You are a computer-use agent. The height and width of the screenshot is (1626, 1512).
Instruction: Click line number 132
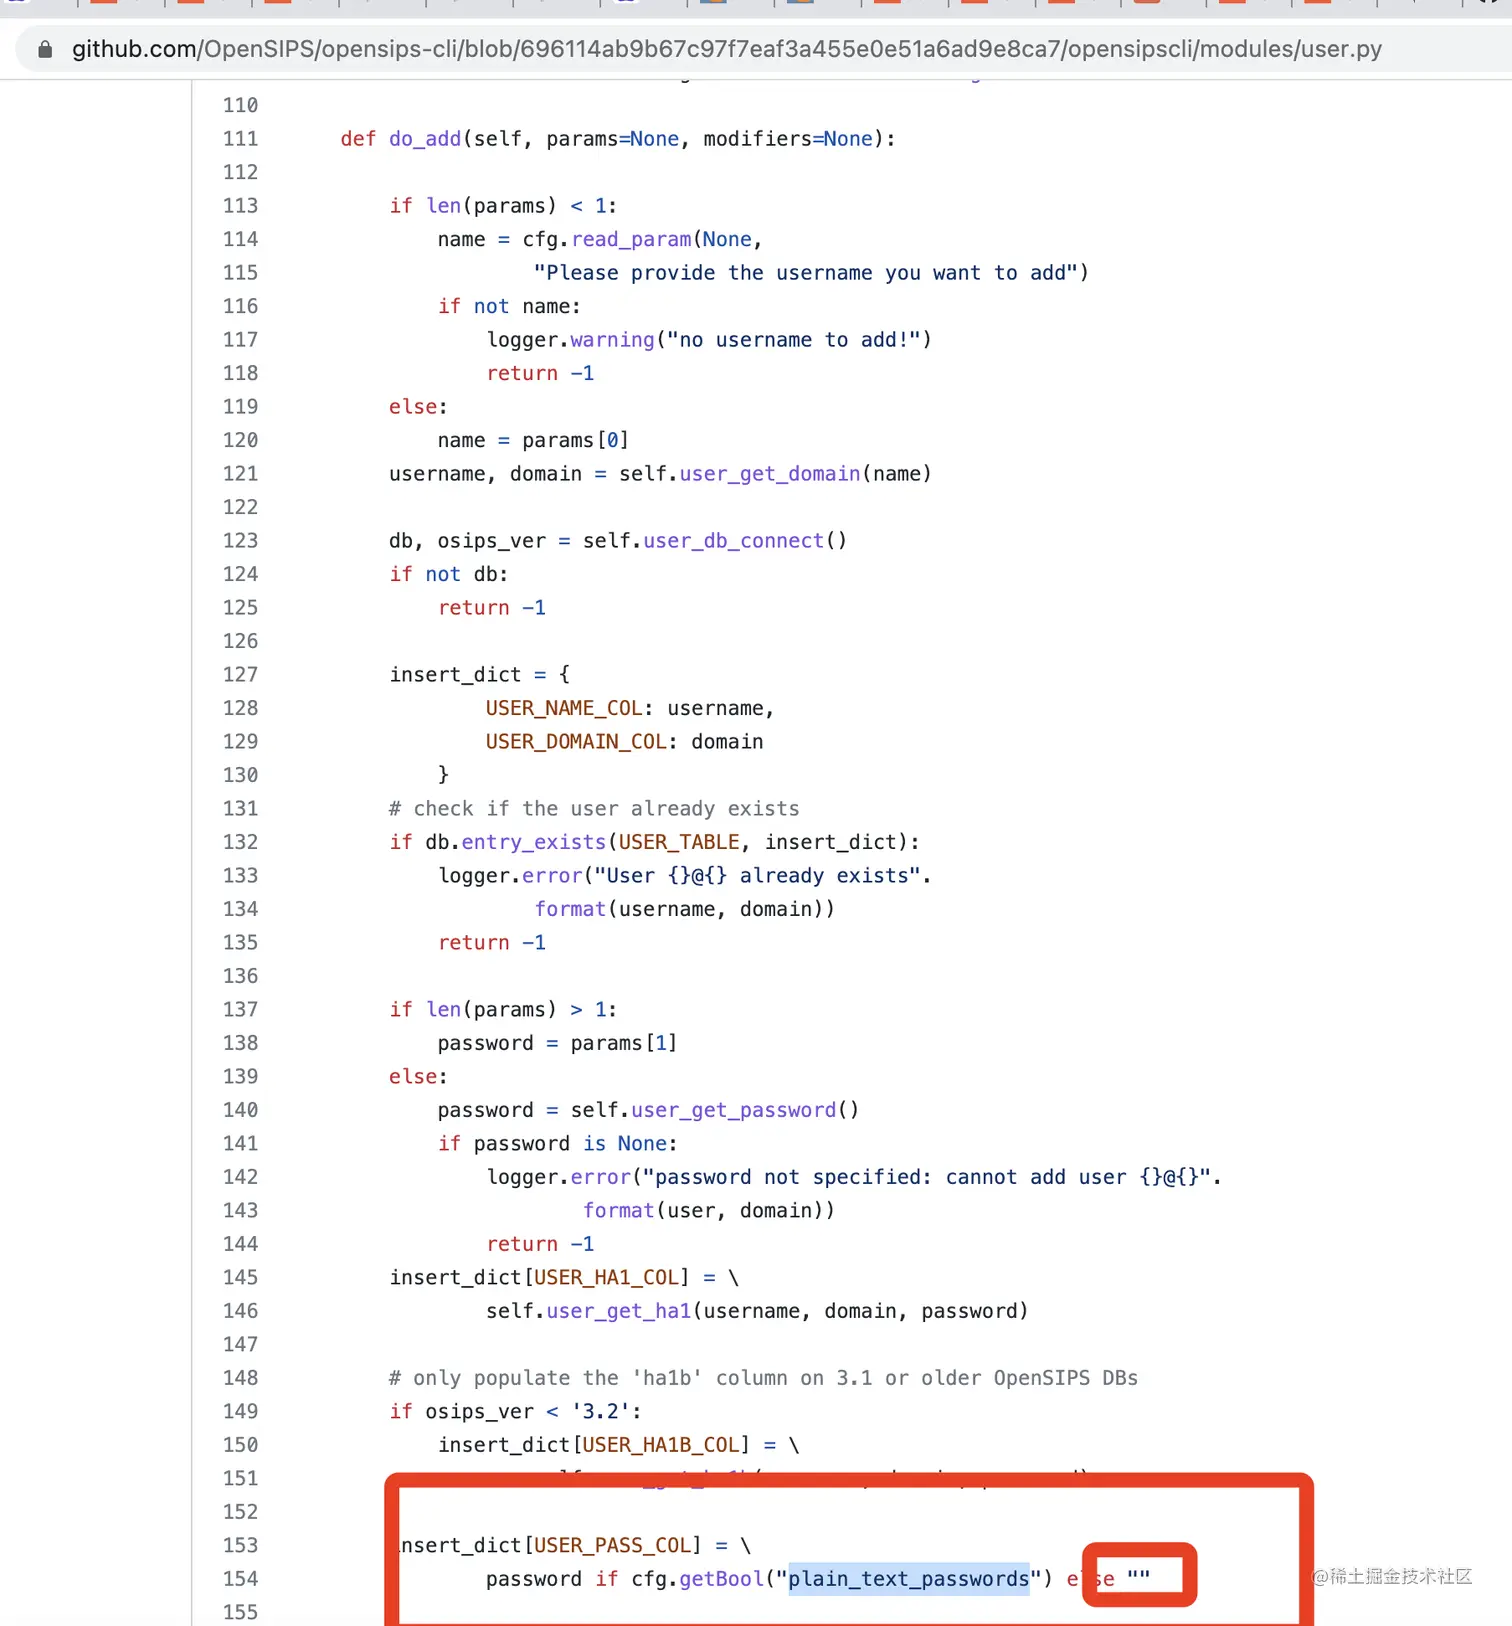point(240,842)
